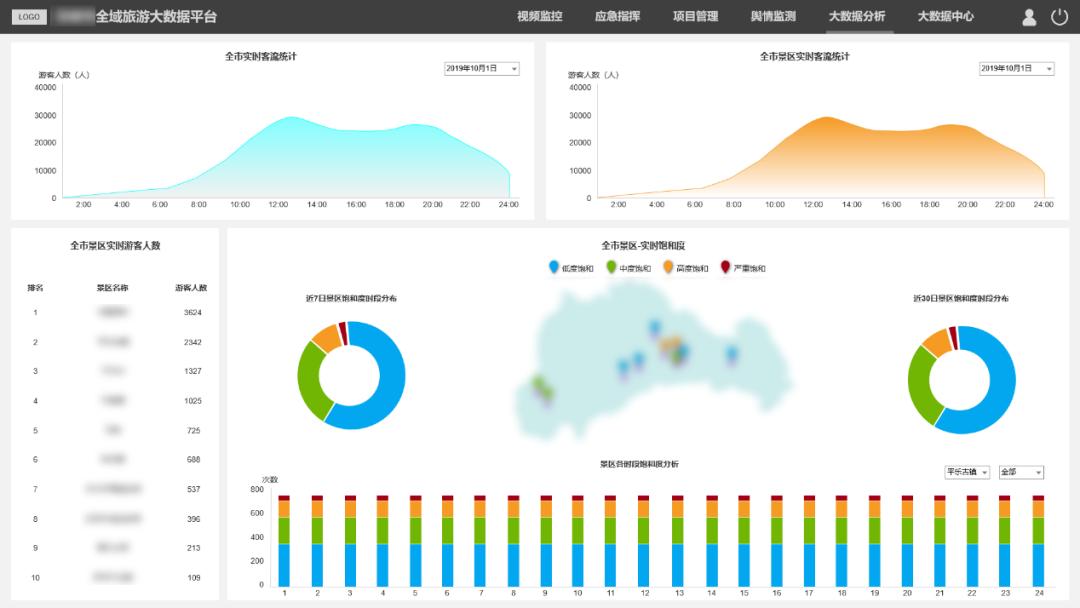Open the 应急指挥 tab
The image size is (1080, 608).
click(x=618, y=17)
